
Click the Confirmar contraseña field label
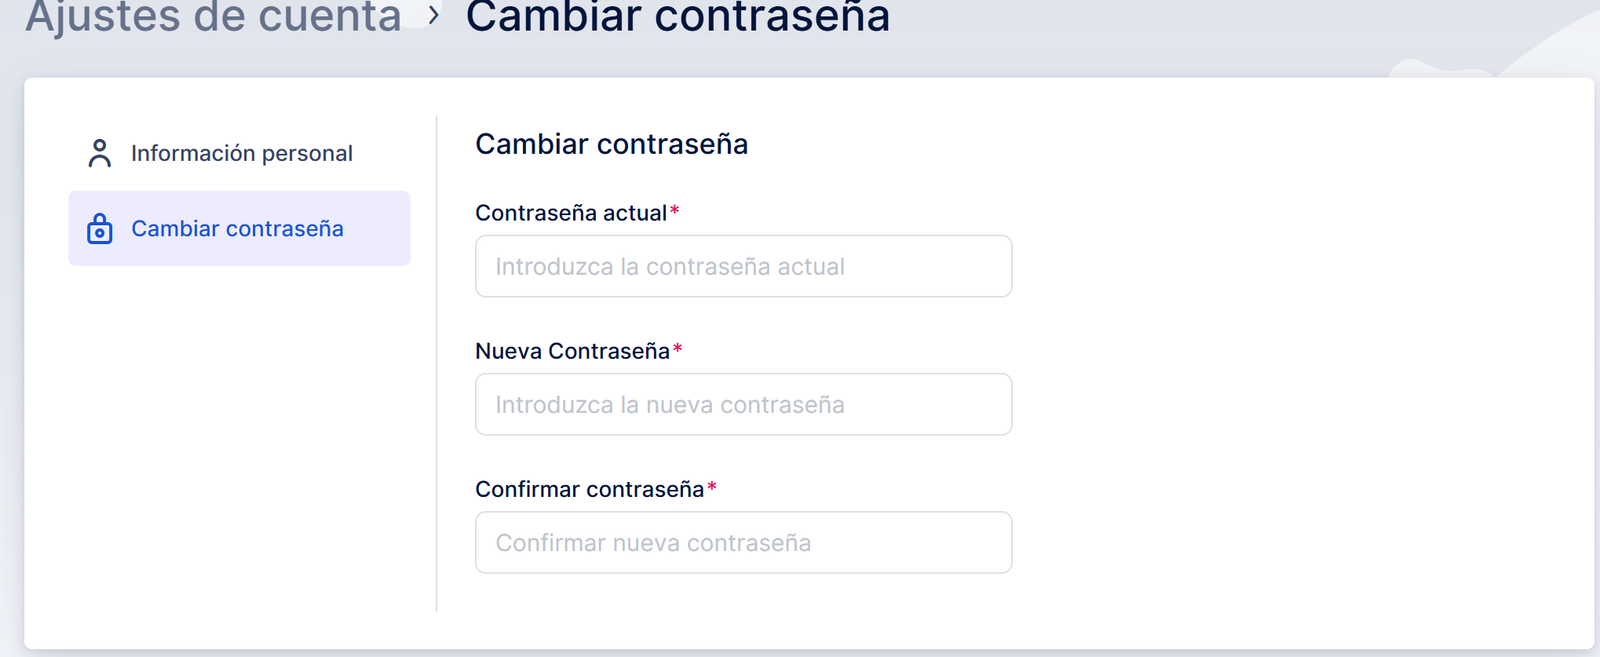pos(589,489)
